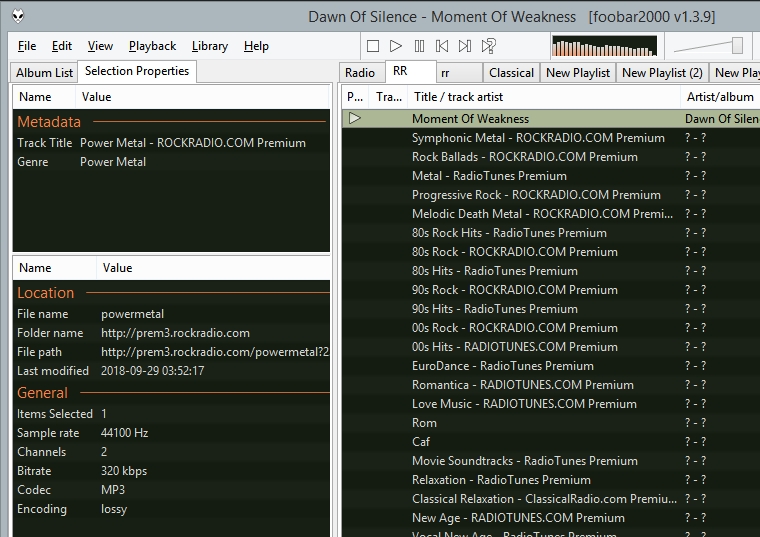Image resolution: width=760 pixels, height=537 pixels.
Task: Select Melodic Death Metal station entry
Action: click(x=551, y=214)
